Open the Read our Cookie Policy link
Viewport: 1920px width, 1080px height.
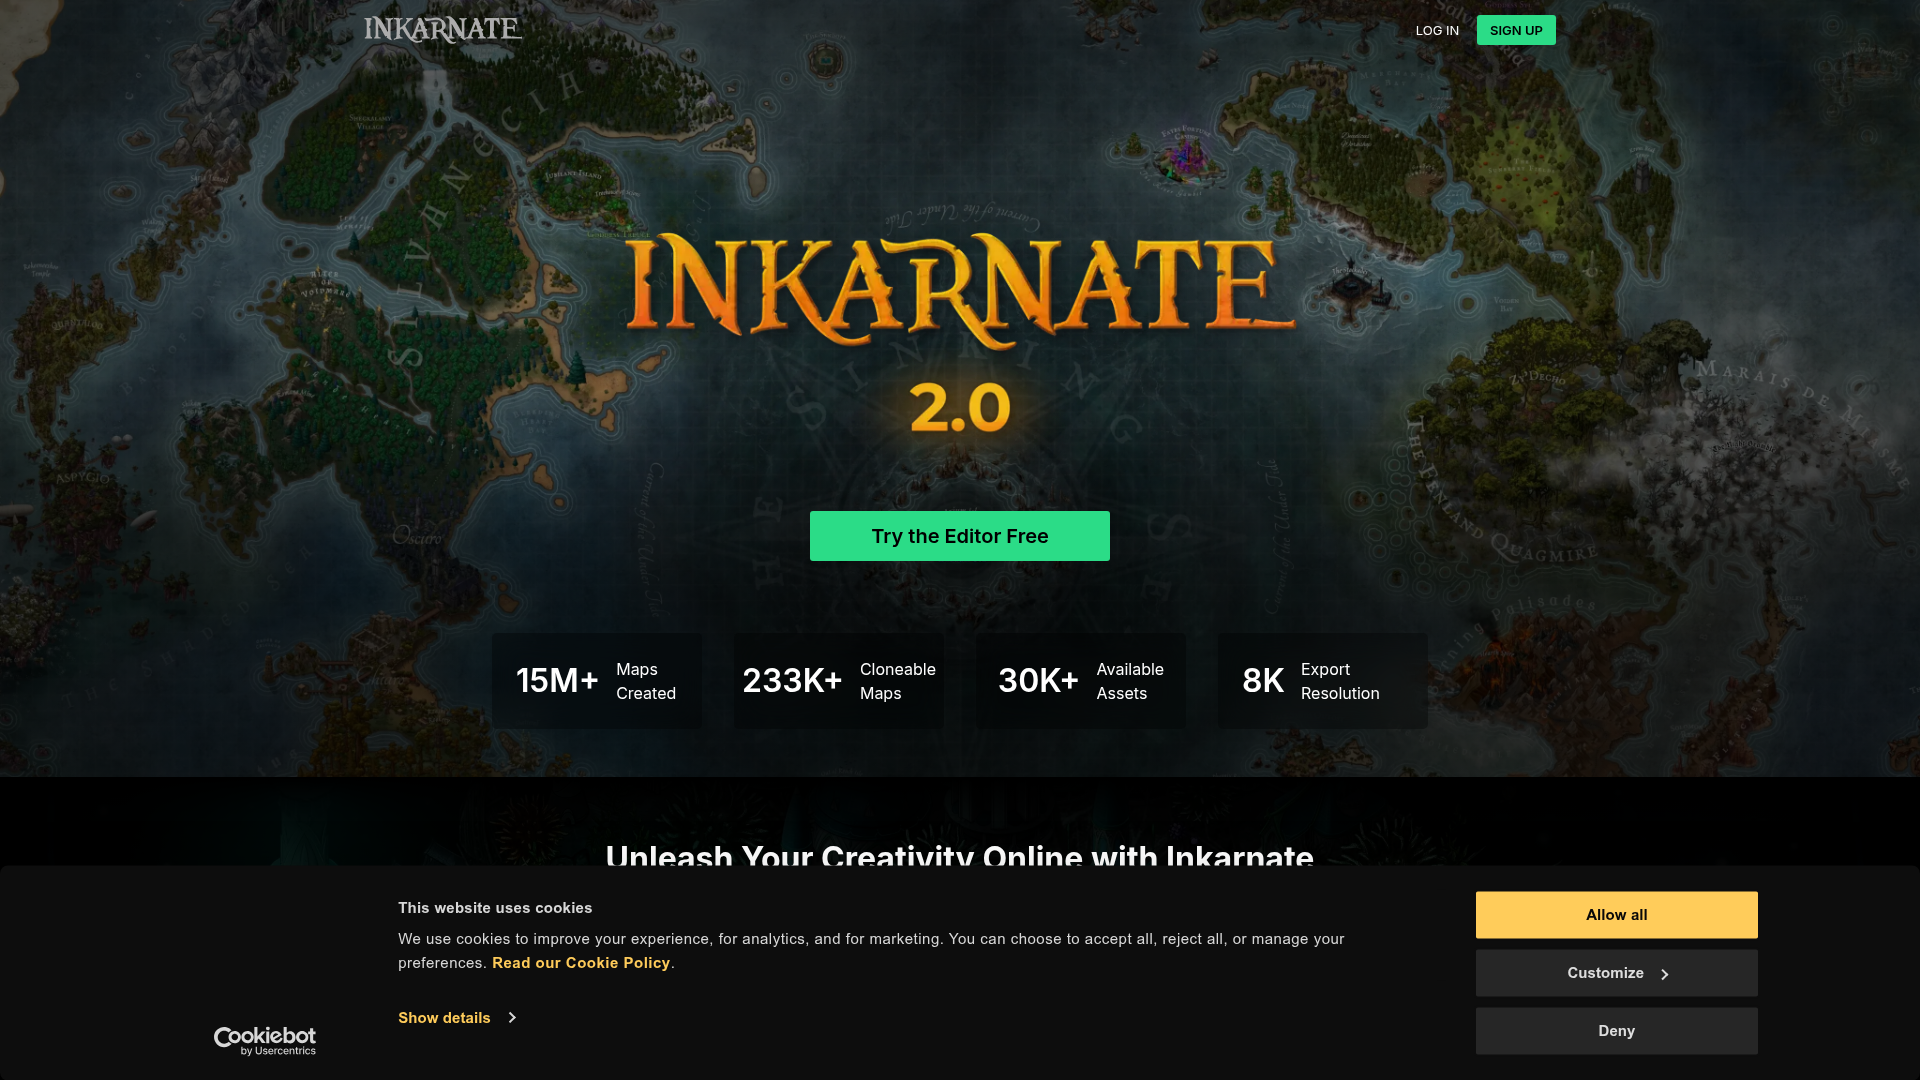pyautogui.click(x=581, y=963)
